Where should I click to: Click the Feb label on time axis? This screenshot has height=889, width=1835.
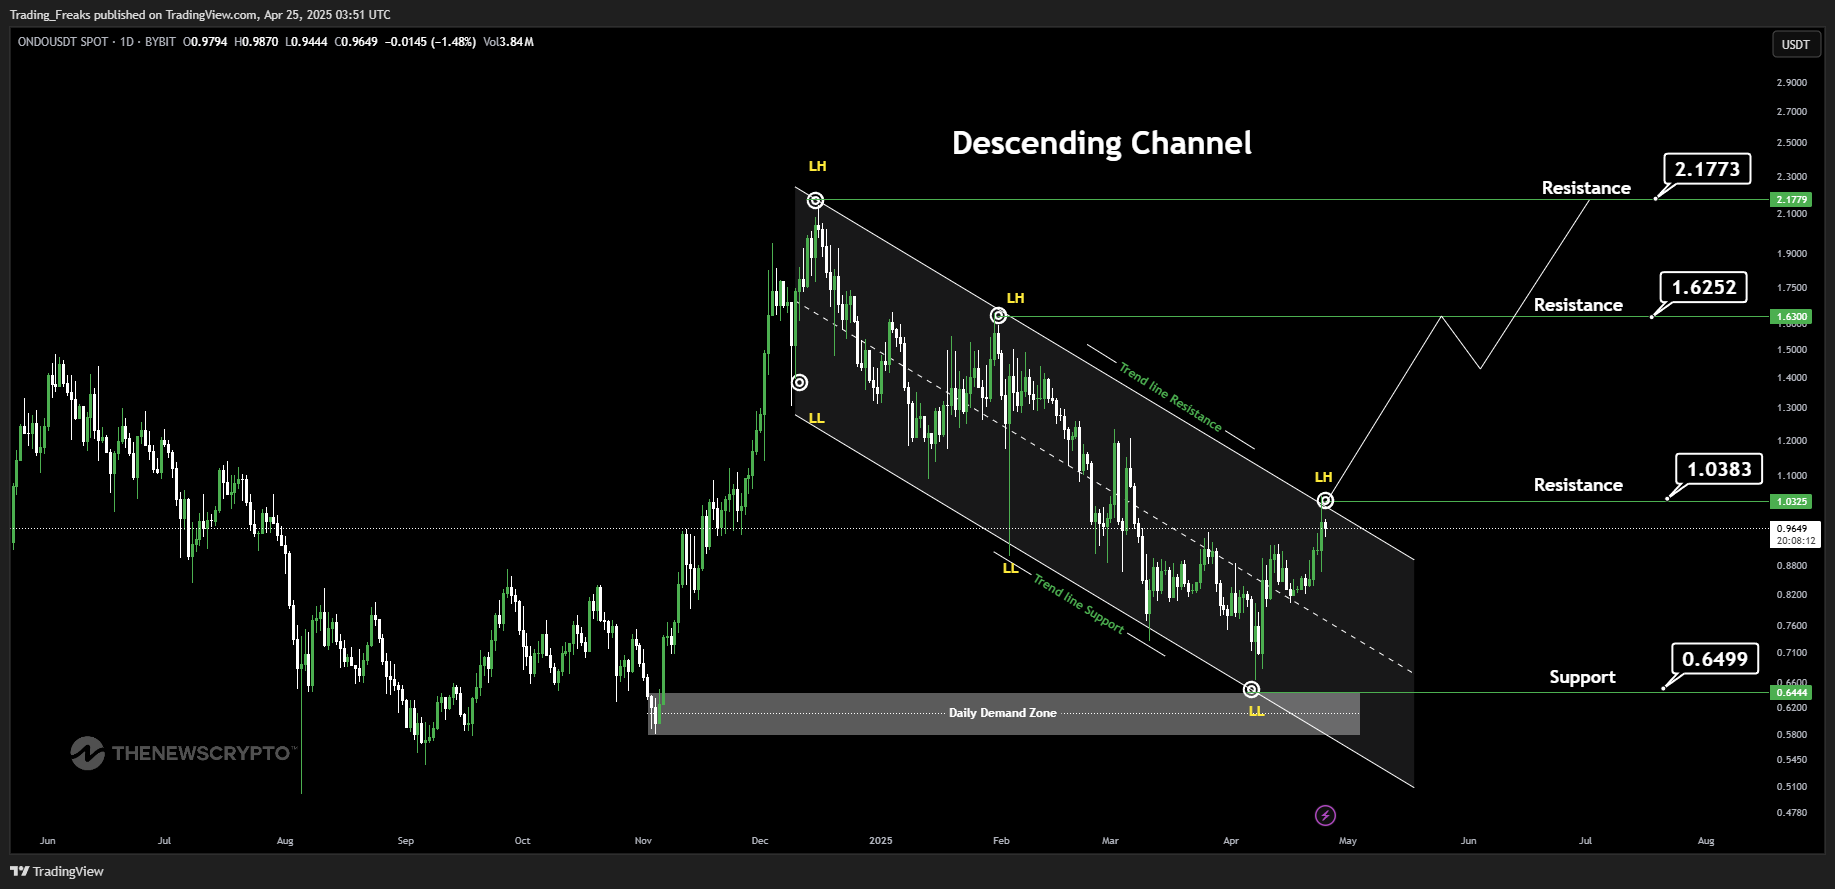pos(1001,841)
